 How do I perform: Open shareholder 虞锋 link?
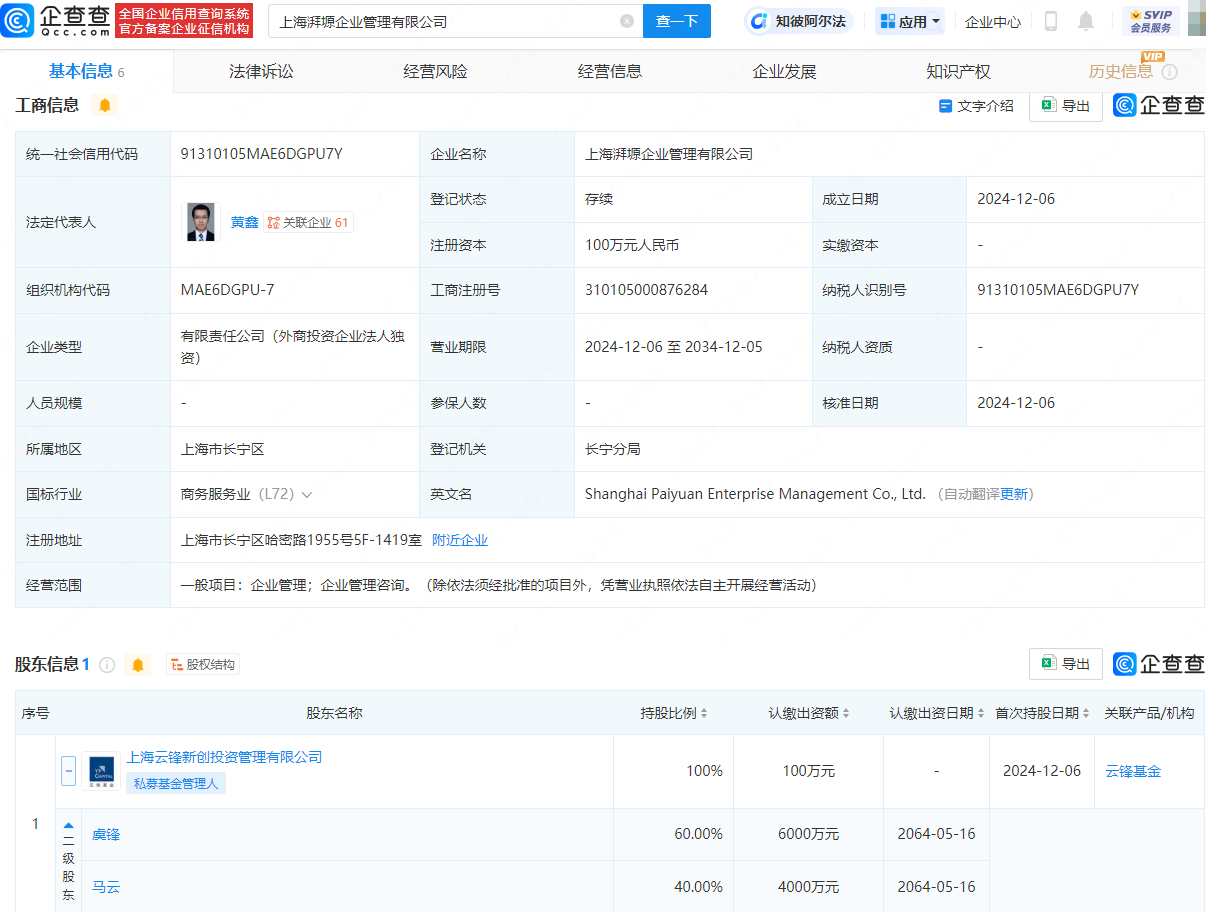point(106,834)
